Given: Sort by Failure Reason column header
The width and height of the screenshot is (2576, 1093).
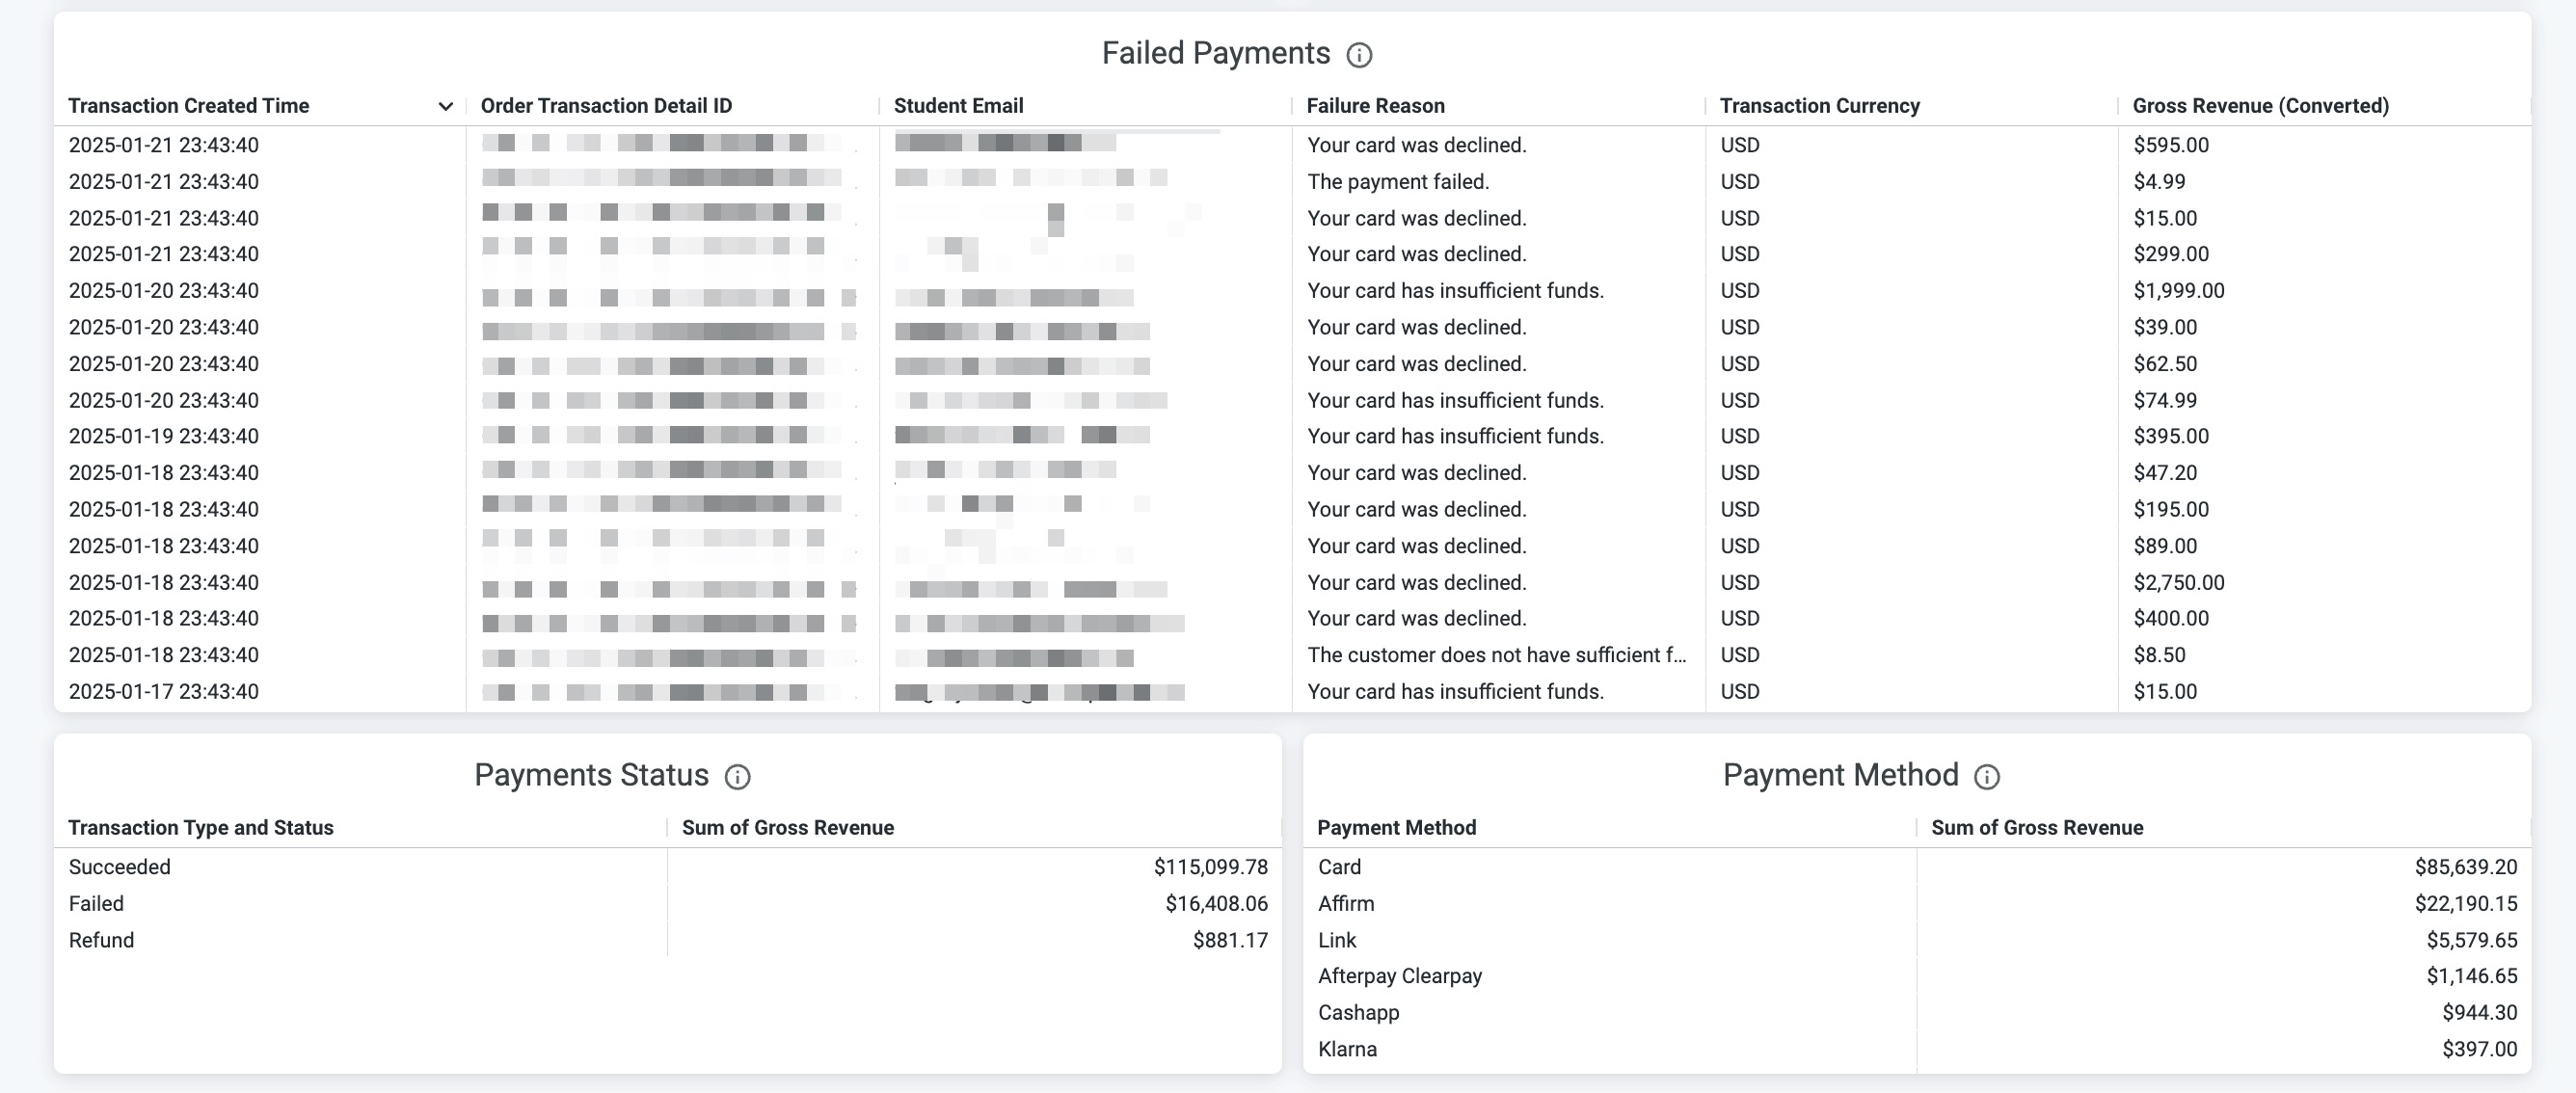Looking at the screenshot, I should [1375, 106].
